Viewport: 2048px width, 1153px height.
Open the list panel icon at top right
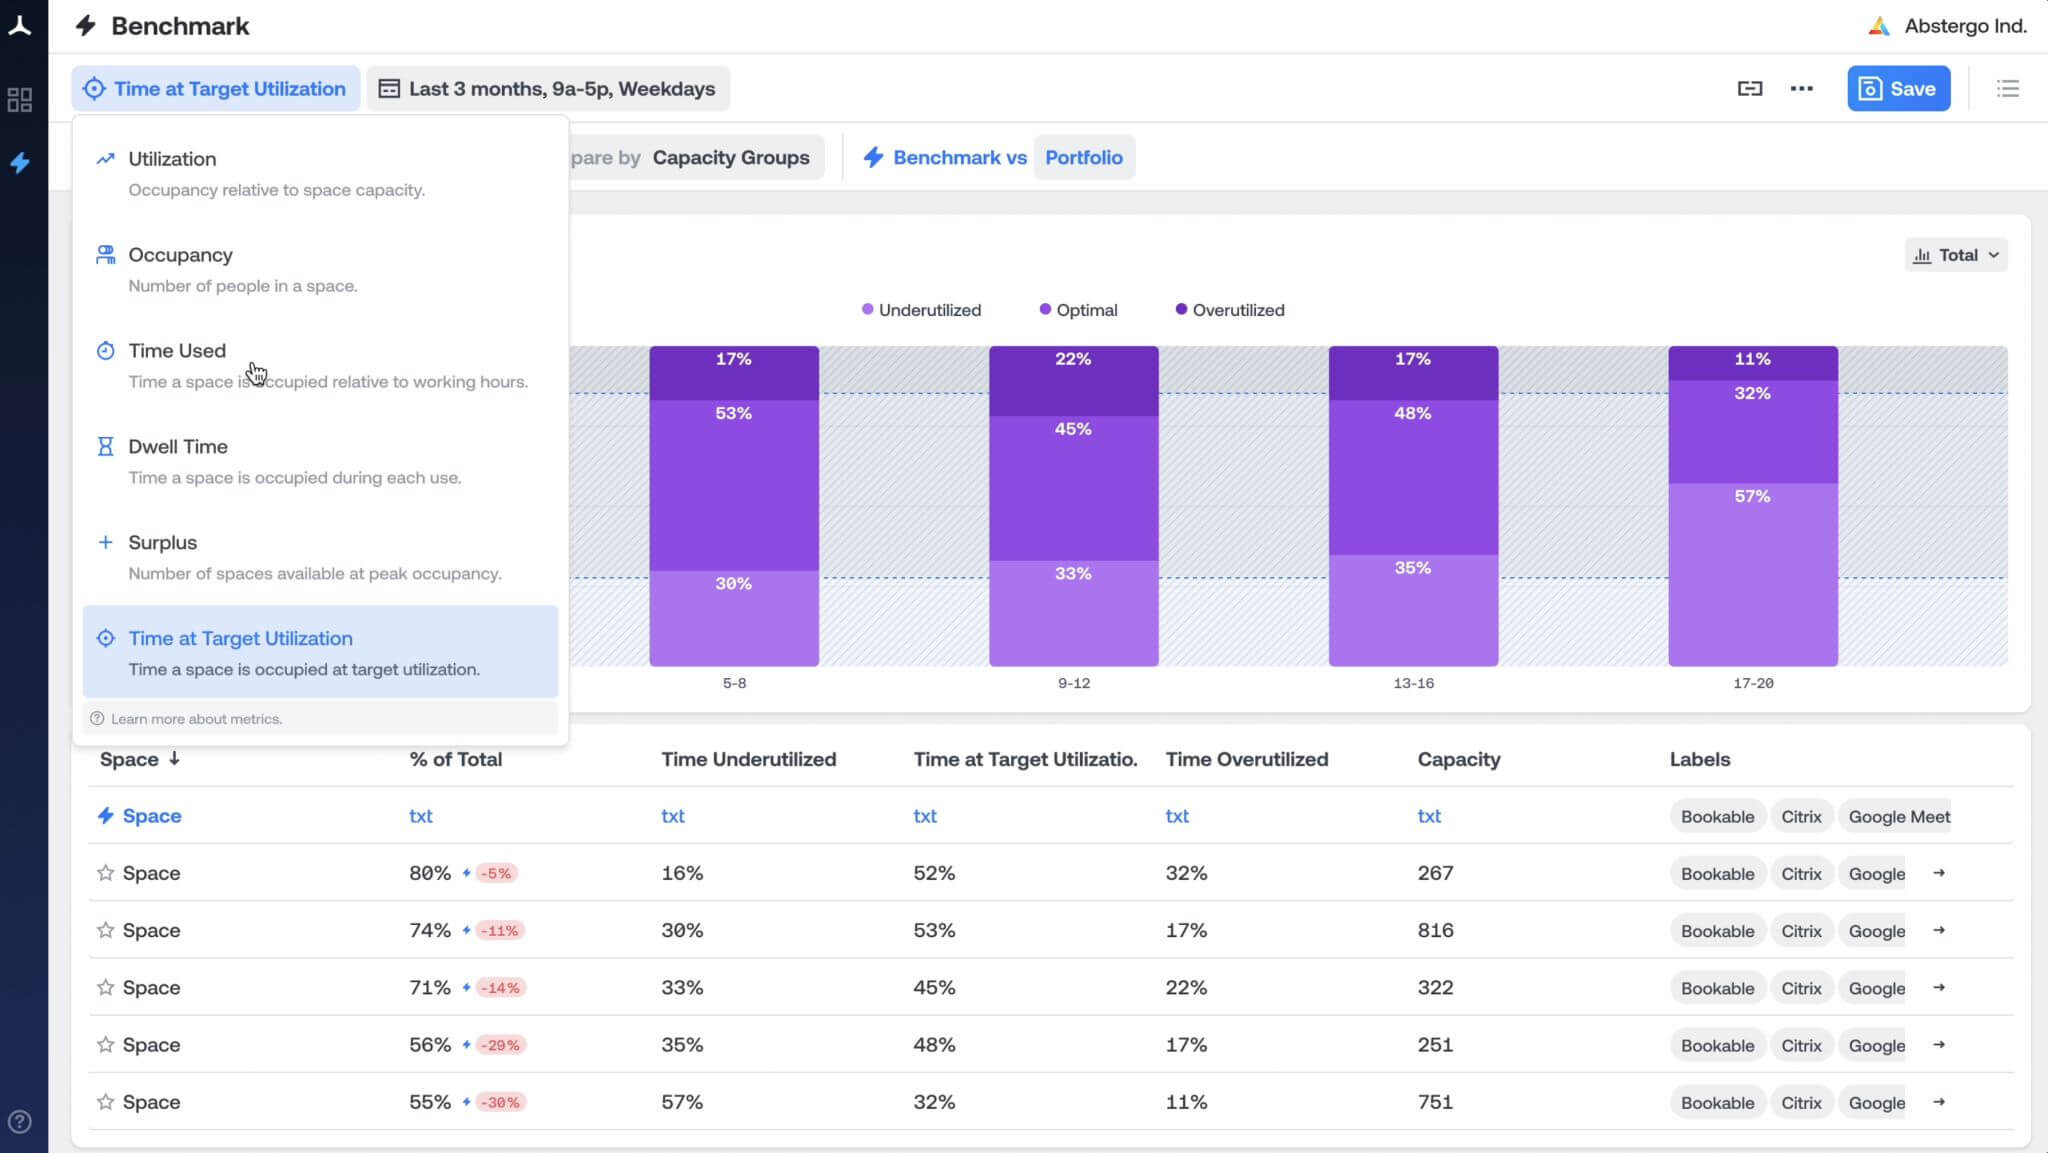2007,89
